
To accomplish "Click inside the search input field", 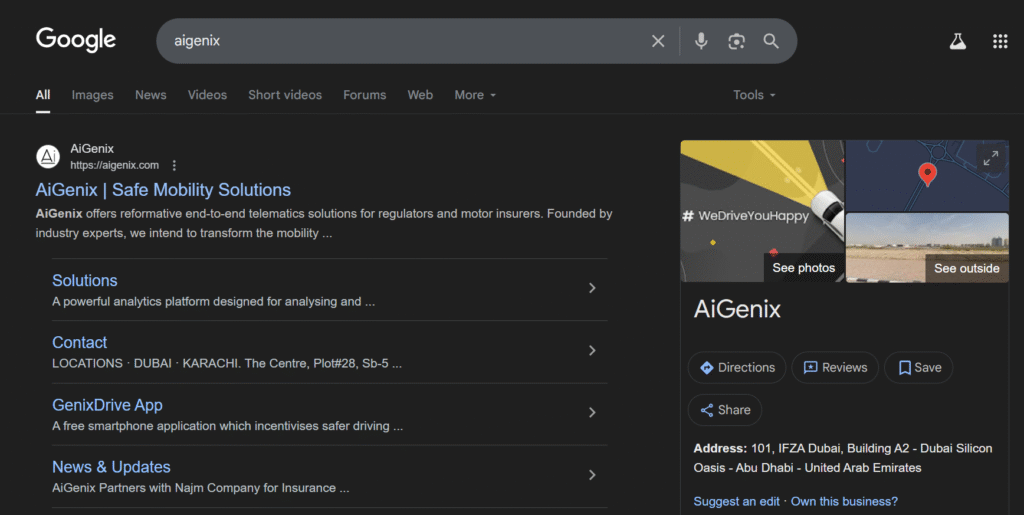I will pyautogui.click(x=400, y=41).
